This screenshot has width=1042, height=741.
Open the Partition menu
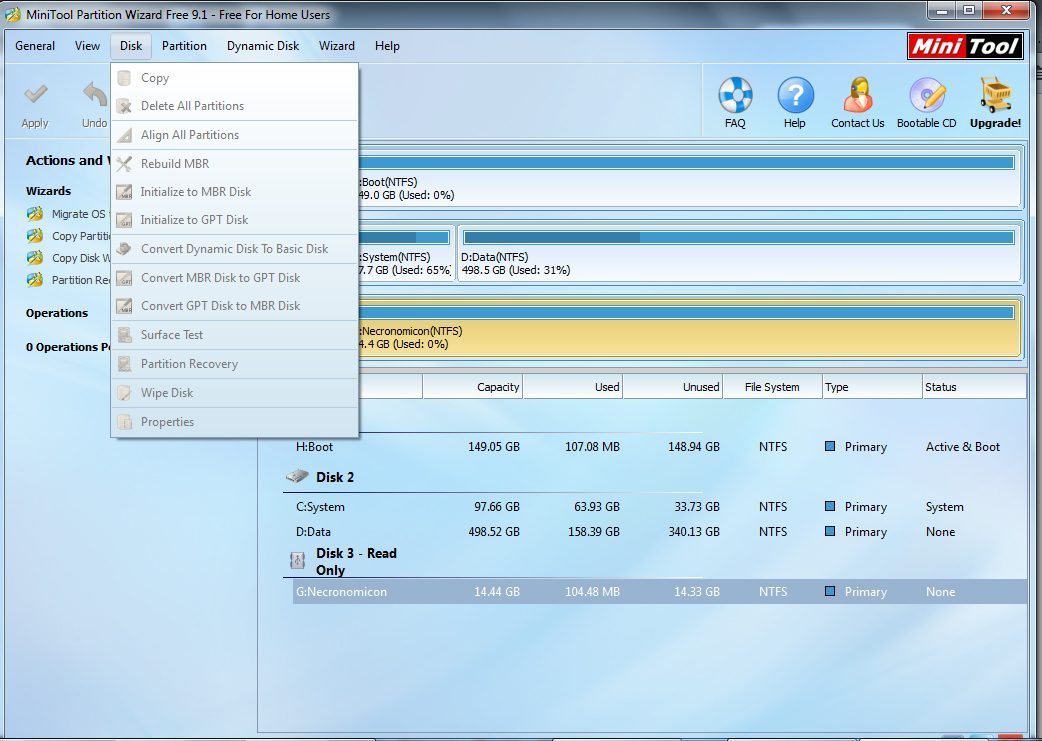184,46
